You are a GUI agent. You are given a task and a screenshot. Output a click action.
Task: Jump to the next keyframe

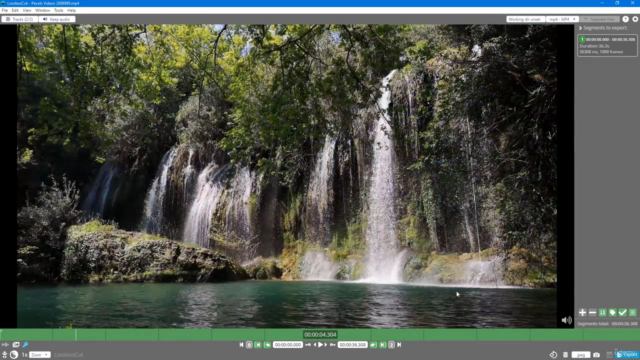coord(333,345)
